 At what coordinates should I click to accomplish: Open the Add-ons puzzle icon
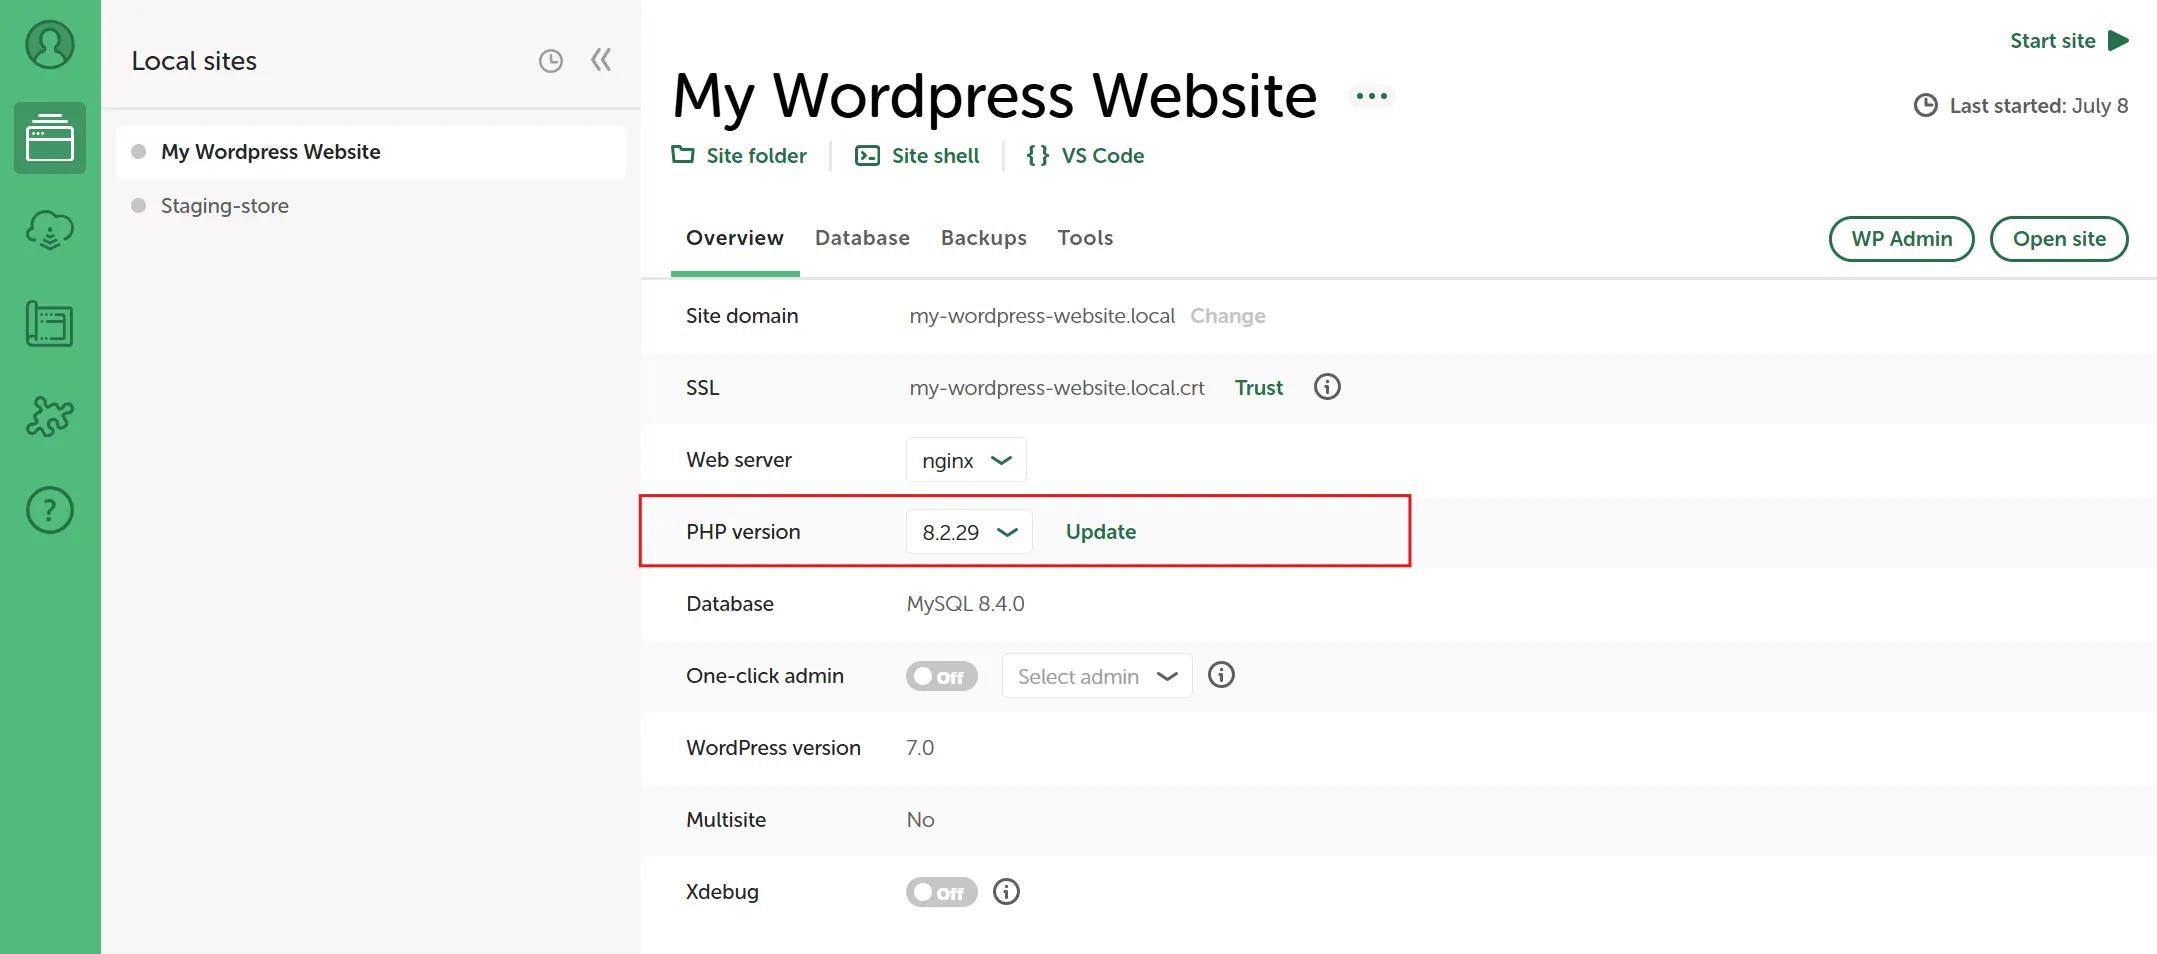point(50,416)
